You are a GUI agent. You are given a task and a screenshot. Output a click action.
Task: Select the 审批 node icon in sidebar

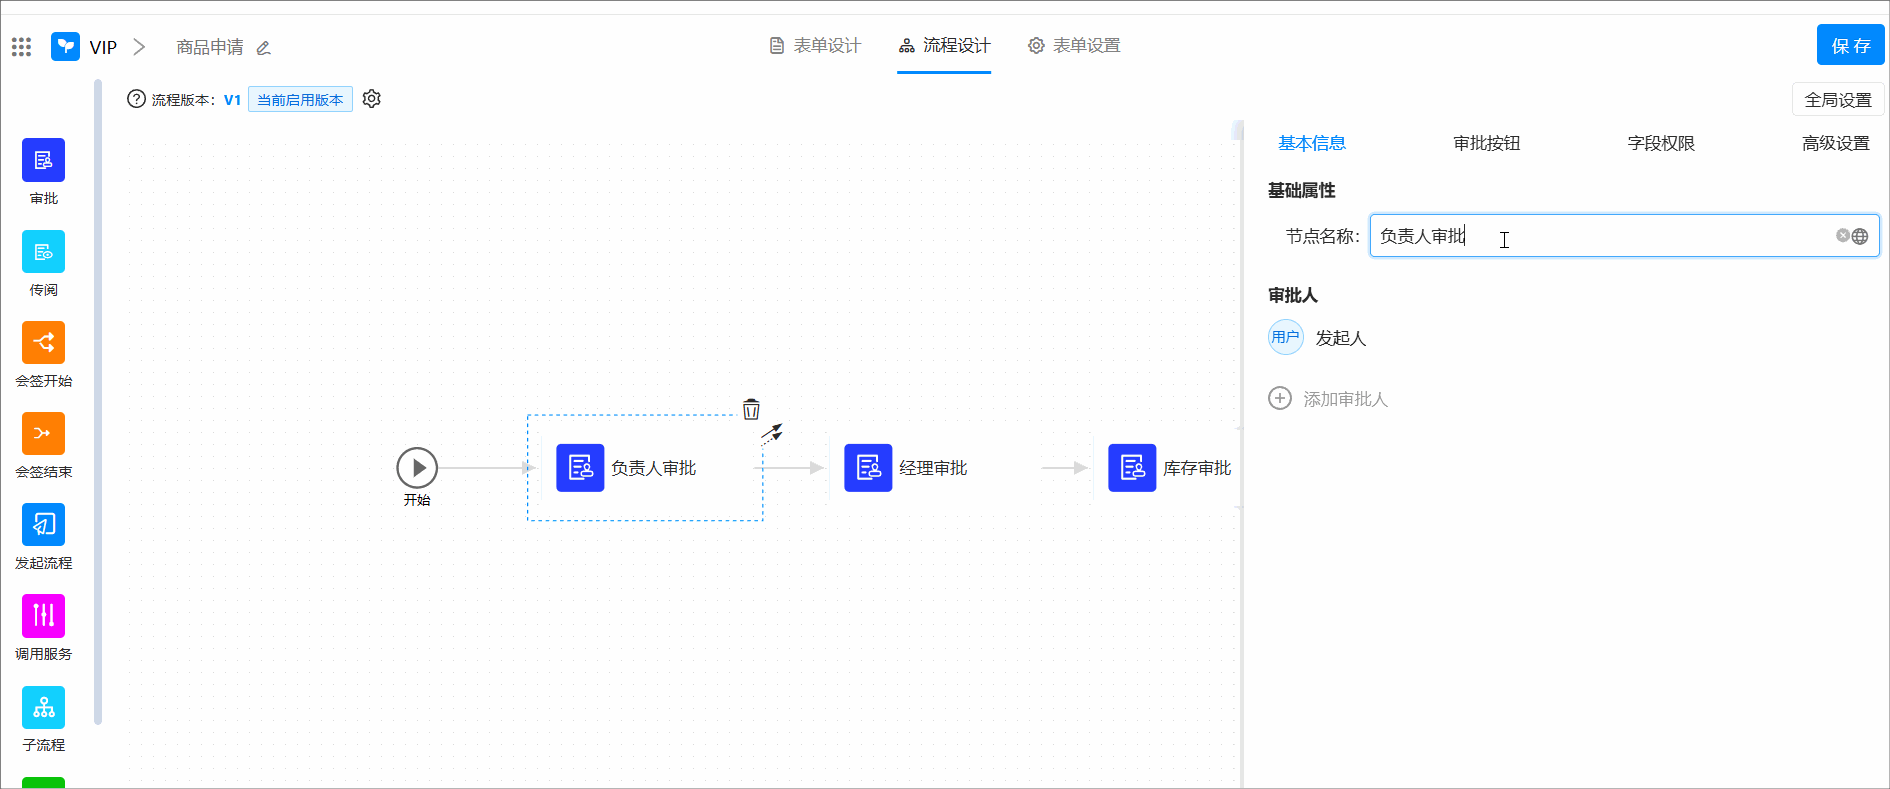(43, 160)
